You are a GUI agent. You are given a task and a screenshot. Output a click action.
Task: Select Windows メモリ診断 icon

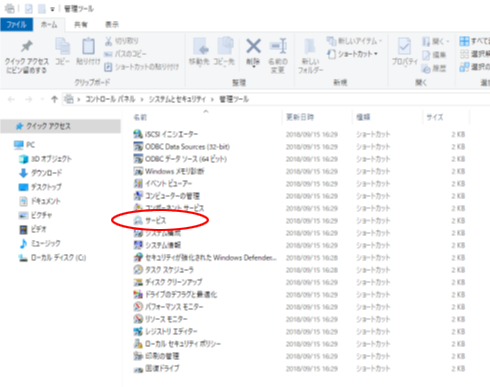click(138, 171)
